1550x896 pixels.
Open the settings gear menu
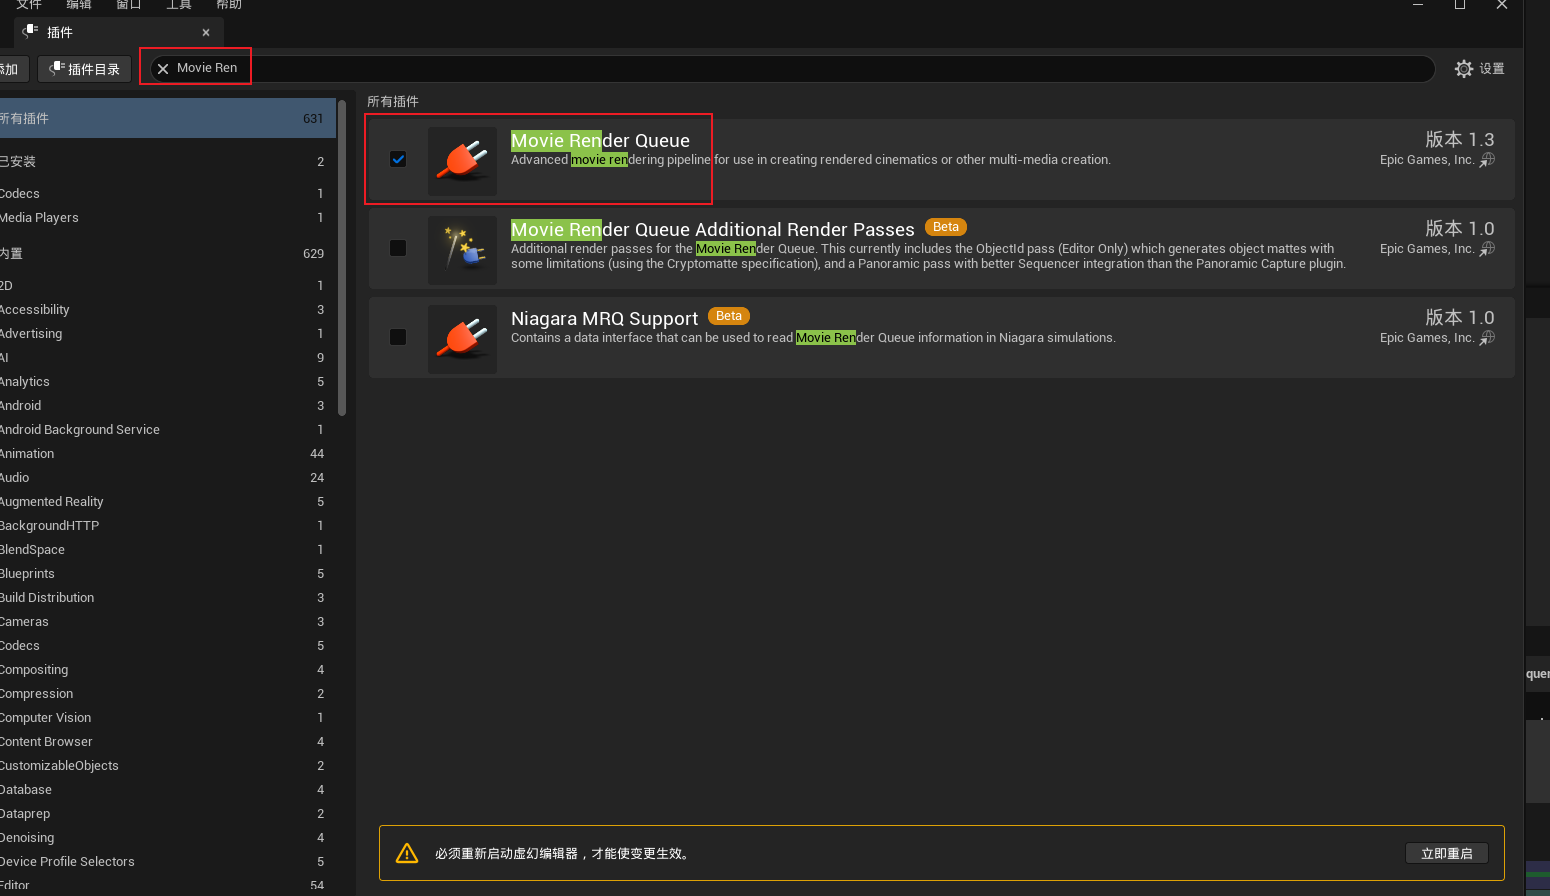1464,69
